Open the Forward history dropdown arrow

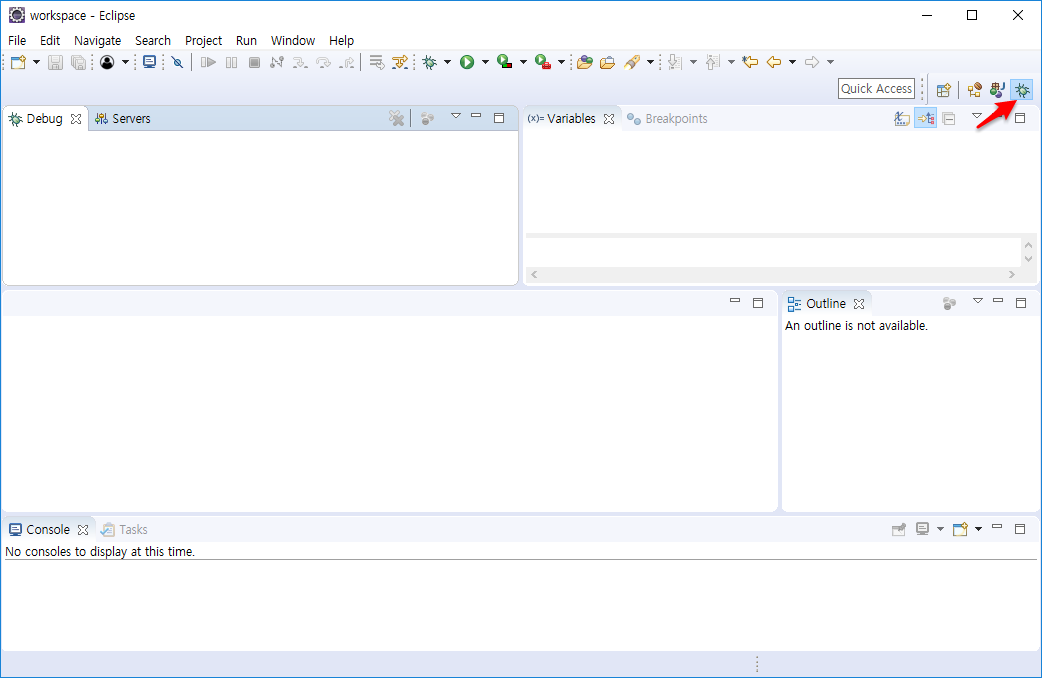pos(830,62)
